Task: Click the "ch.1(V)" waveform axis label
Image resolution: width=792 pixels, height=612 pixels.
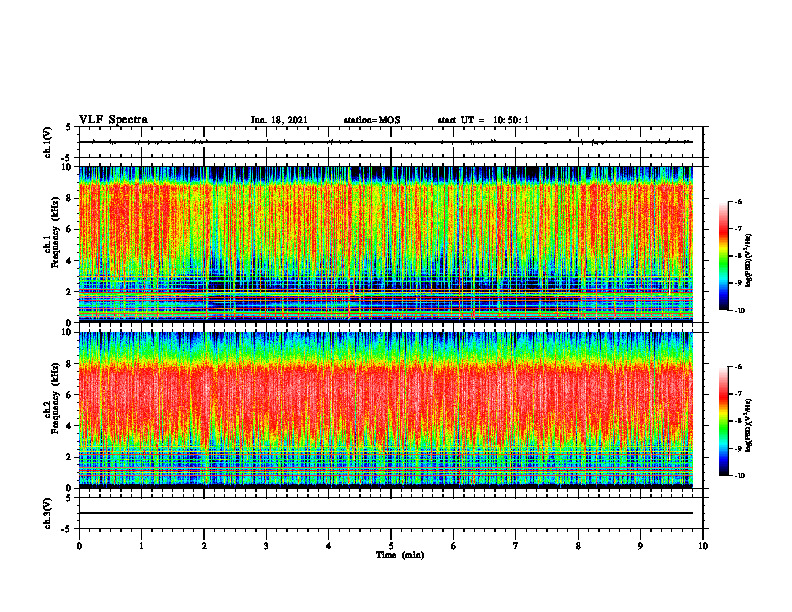Action: 48,142
